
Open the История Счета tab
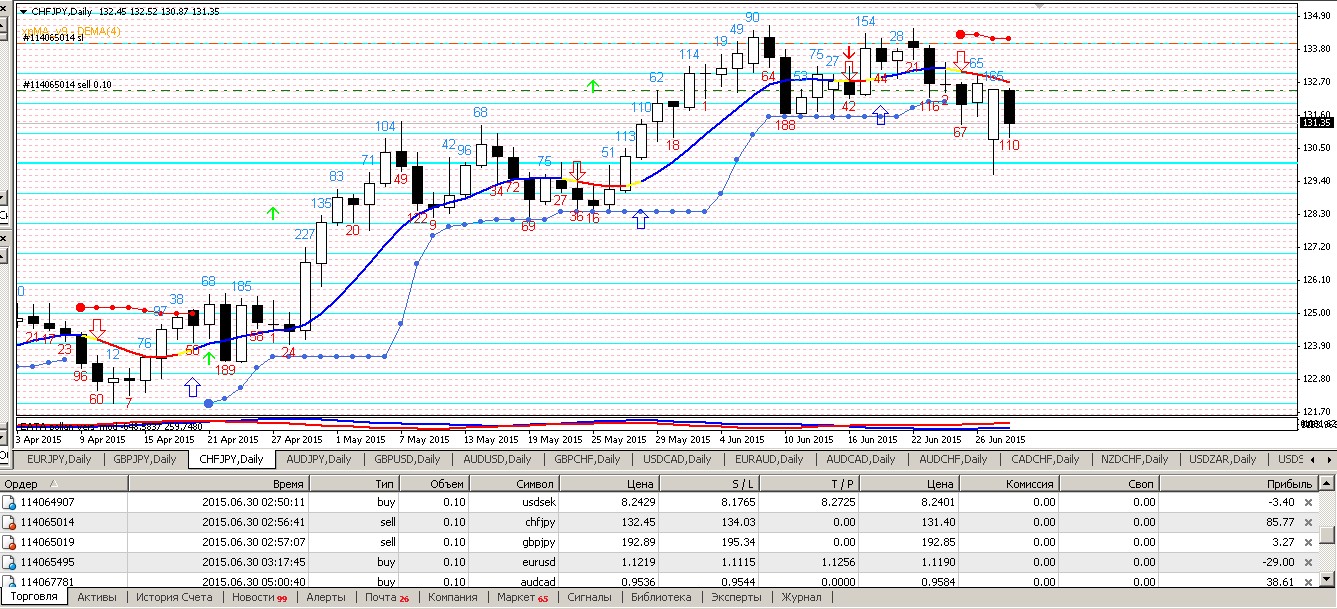tap(174, 597)
